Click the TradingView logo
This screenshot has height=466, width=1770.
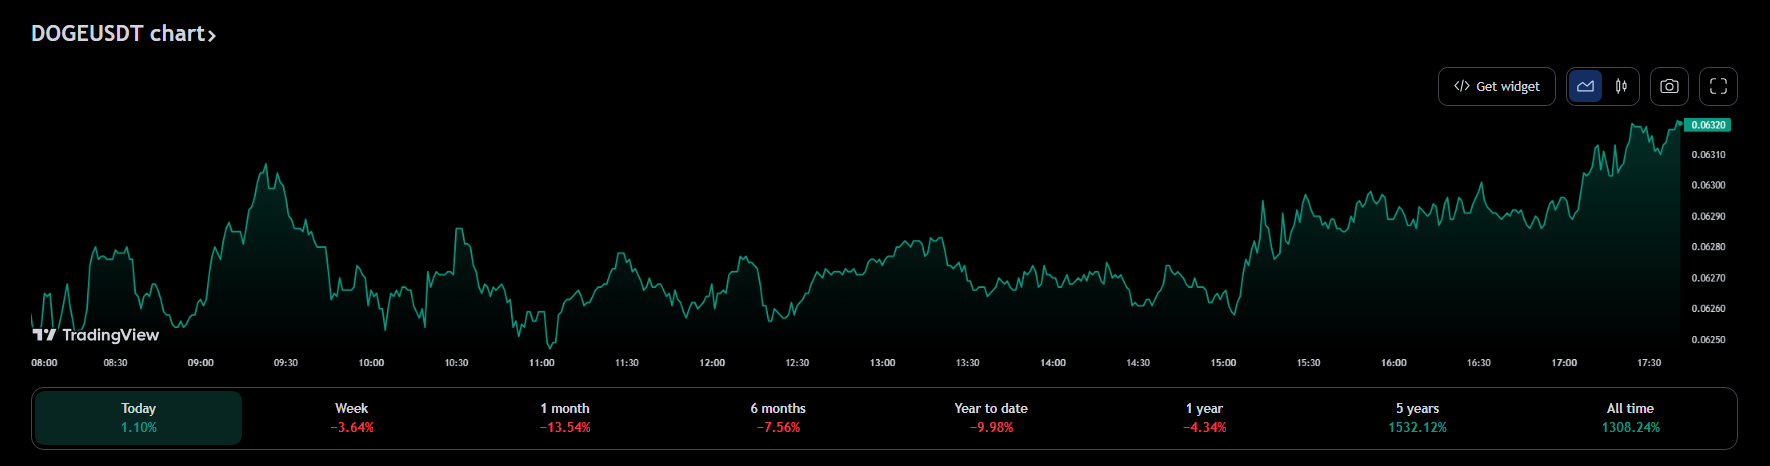pos(96,335)
